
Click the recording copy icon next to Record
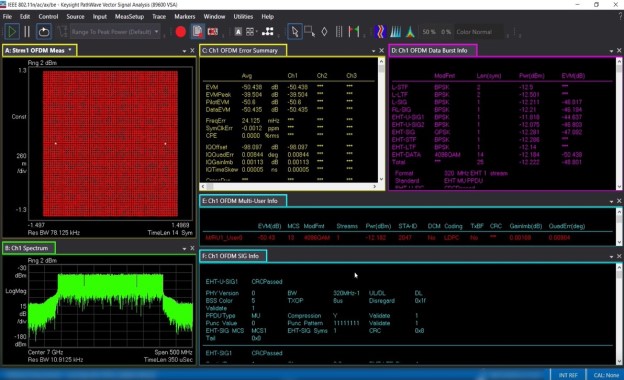197,31
